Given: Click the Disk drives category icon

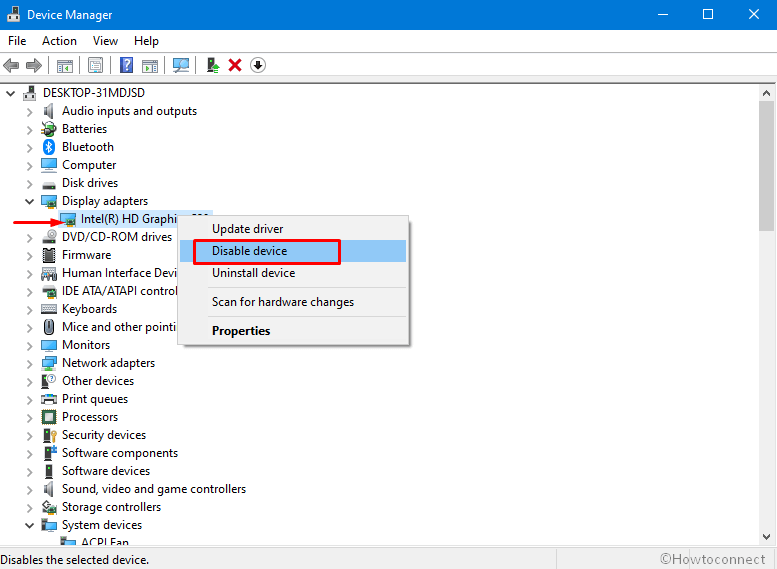Looking at the screenshot, I should click(49, 185).
